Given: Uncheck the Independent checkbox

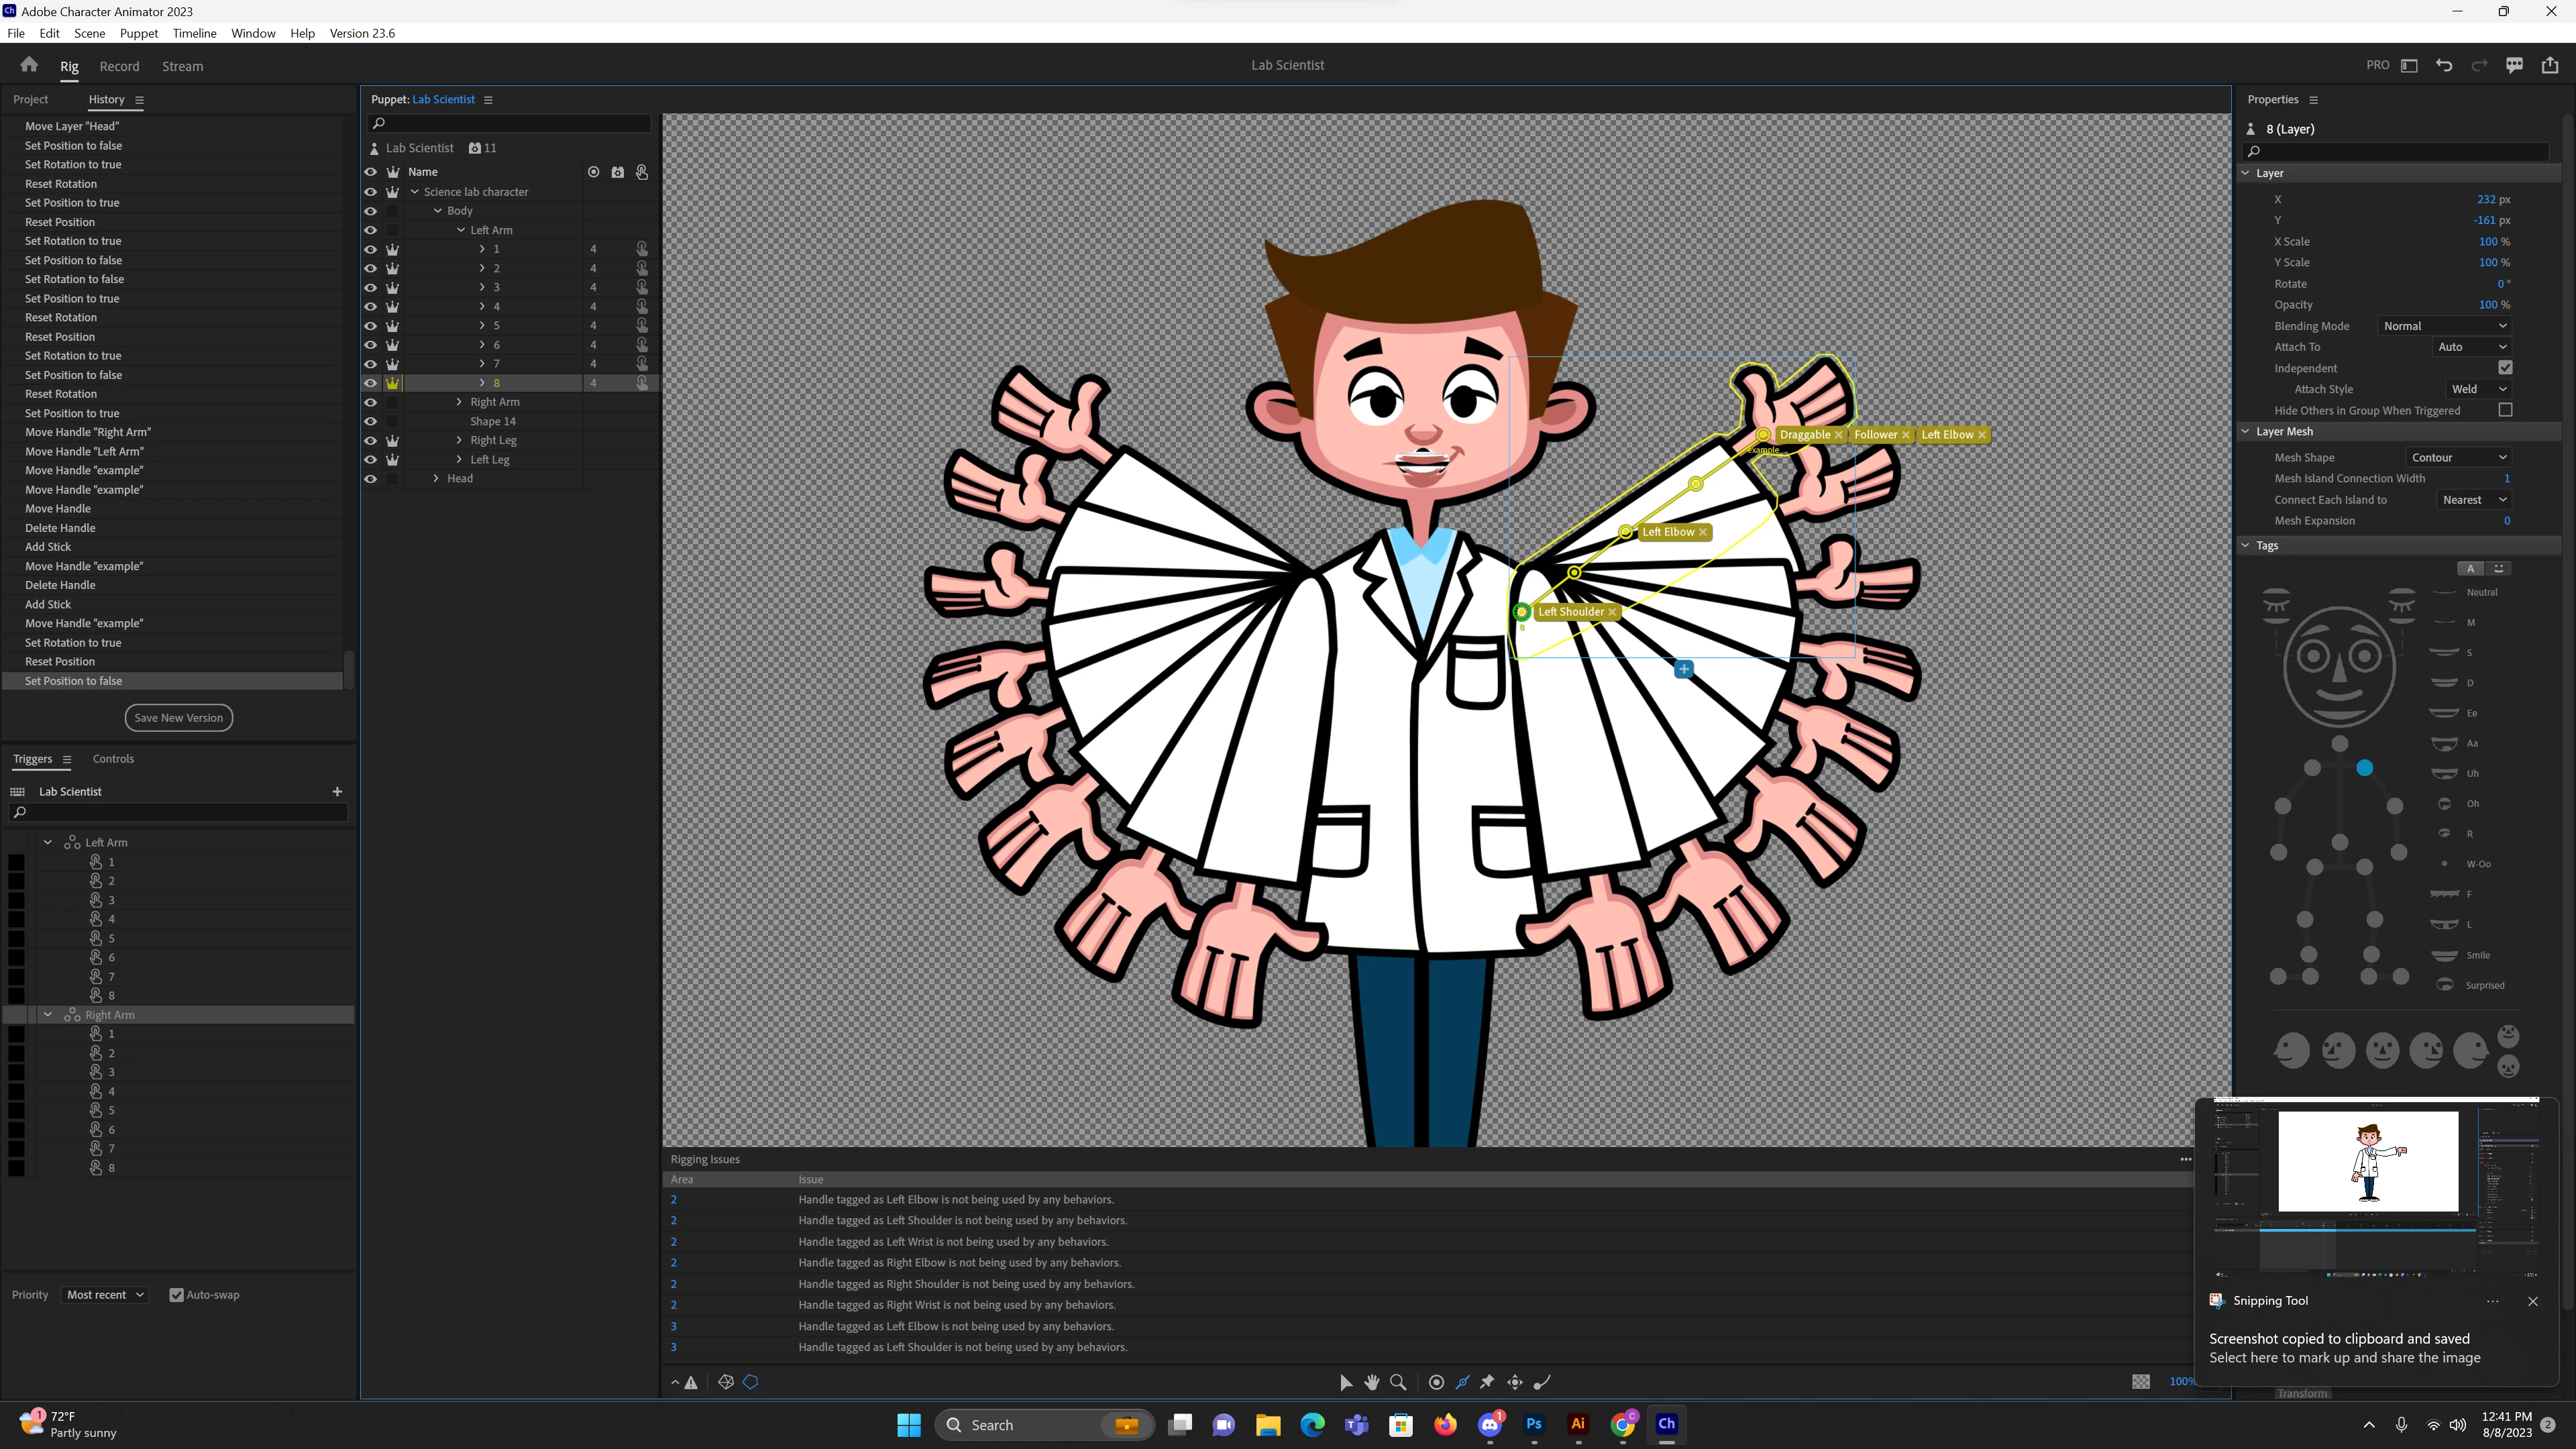Looking at the screenshot, I should coord(2505,368).
